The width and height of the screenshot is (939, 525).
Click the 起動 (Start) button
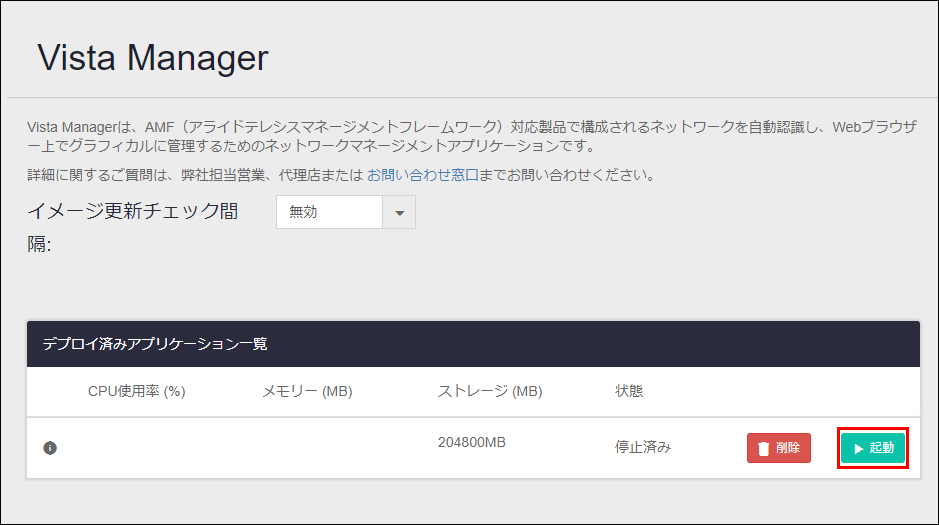pyautogui.click(x=873, y=448)
